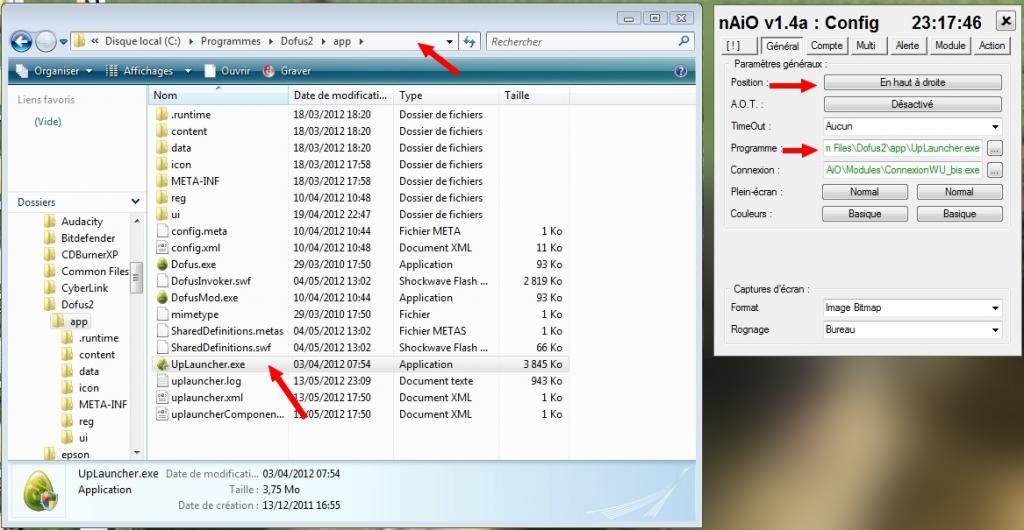Screen dimensions: 1024x530
Task: Click the .runtime folder icon in file list
Action: (163, 114)
